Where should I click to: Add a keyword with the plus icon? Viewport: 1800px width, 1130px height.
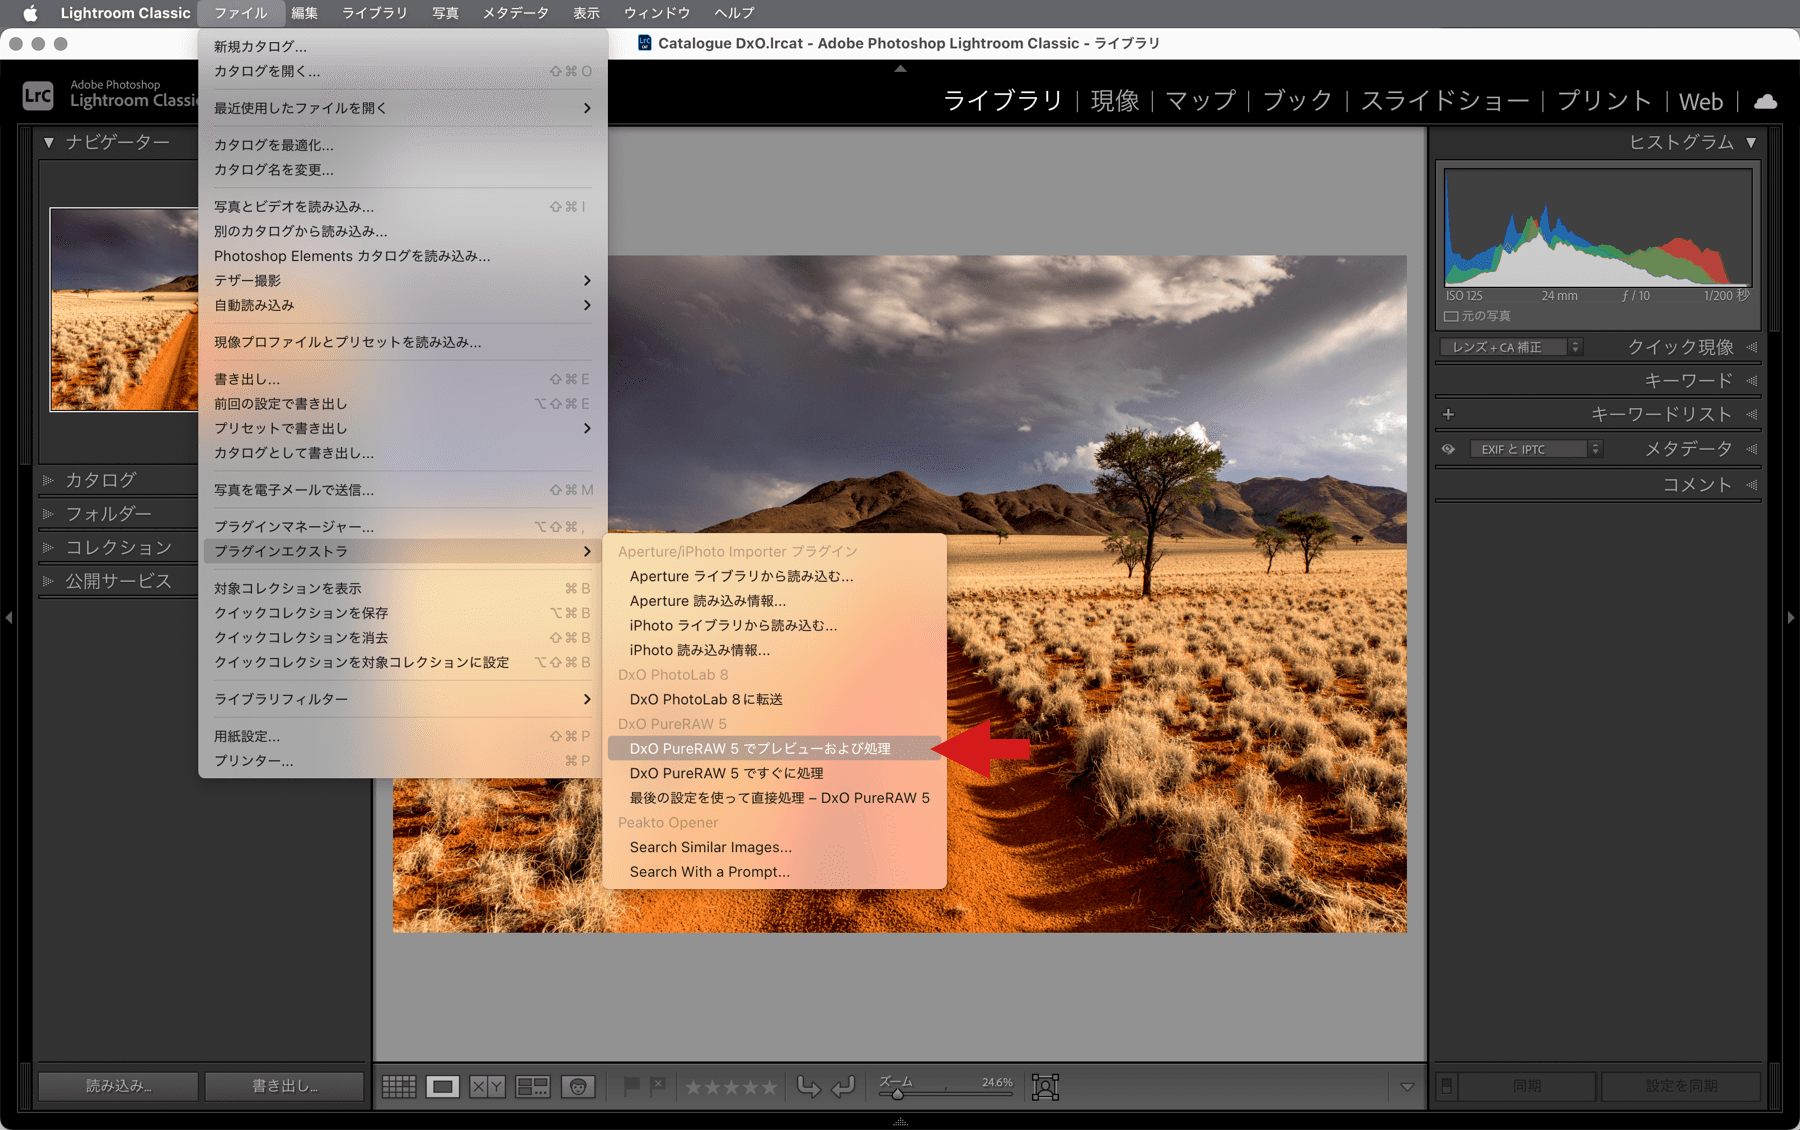[x=1448, y=414]
